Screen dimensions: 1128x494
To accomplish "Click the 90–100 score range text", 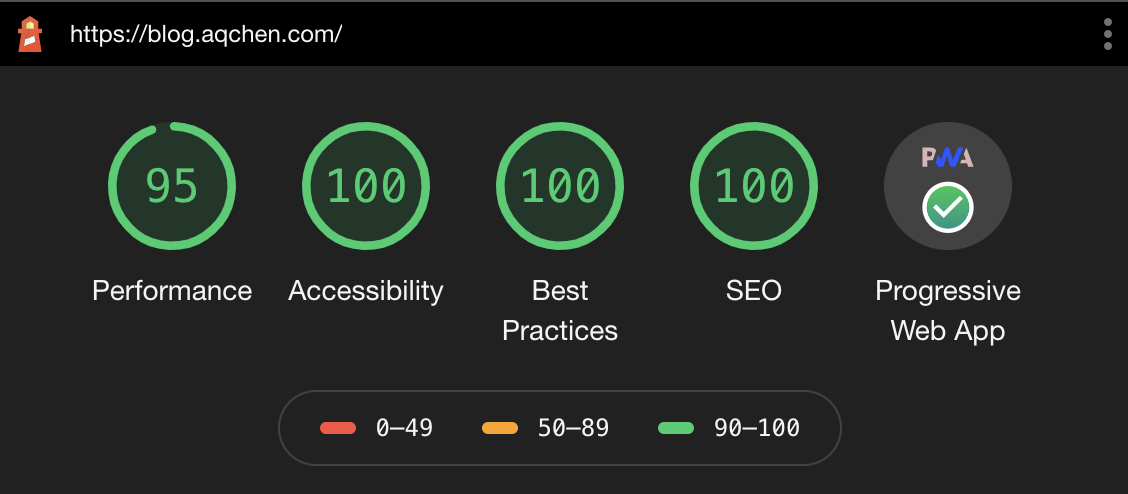I will point(757,428).
